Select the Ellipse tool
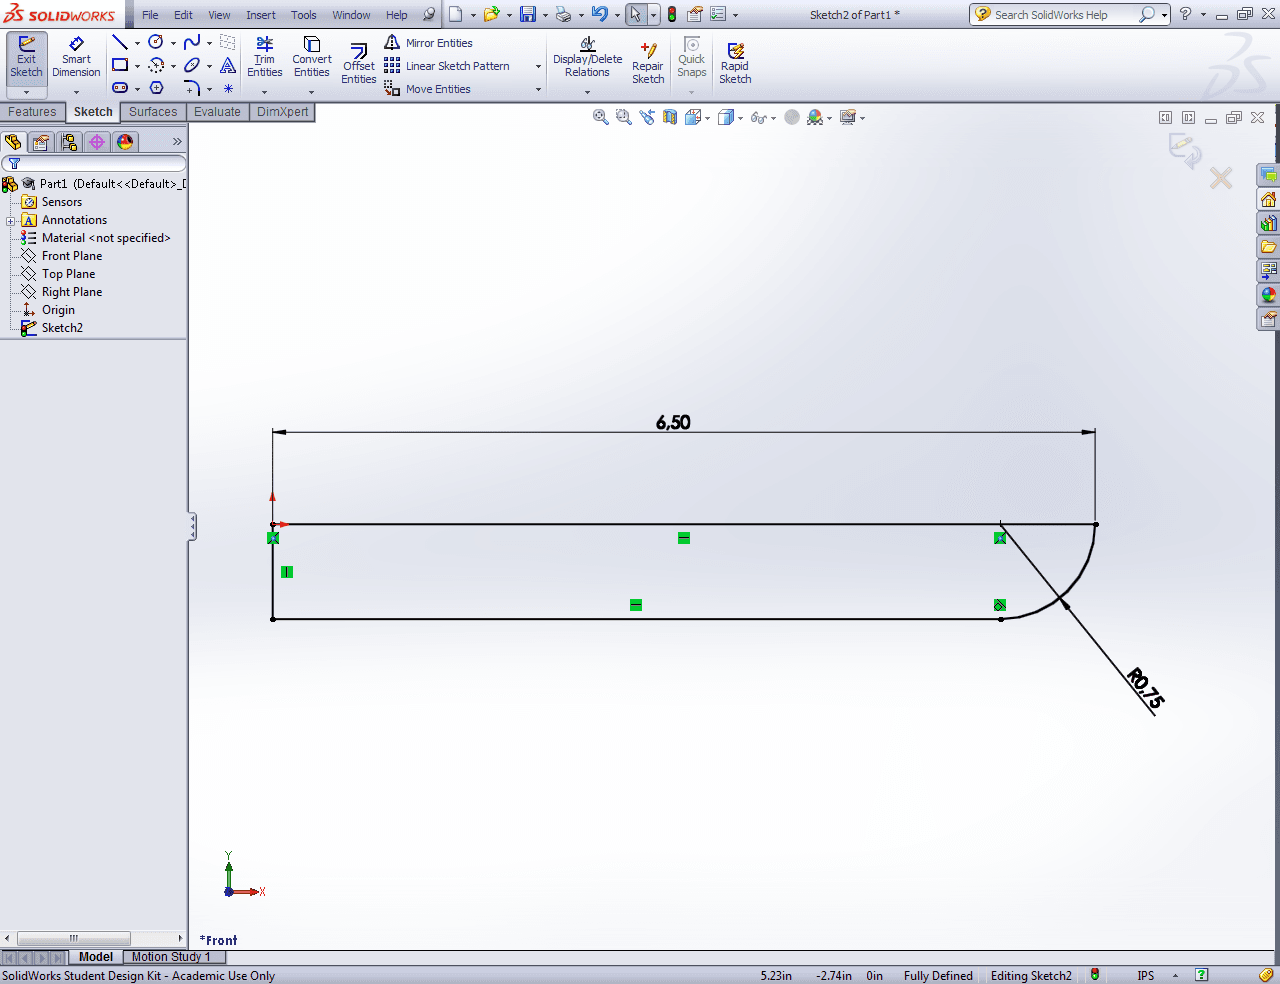This screenshot has height=984, width=1280. pyautogui.click(x=192, y=65)
